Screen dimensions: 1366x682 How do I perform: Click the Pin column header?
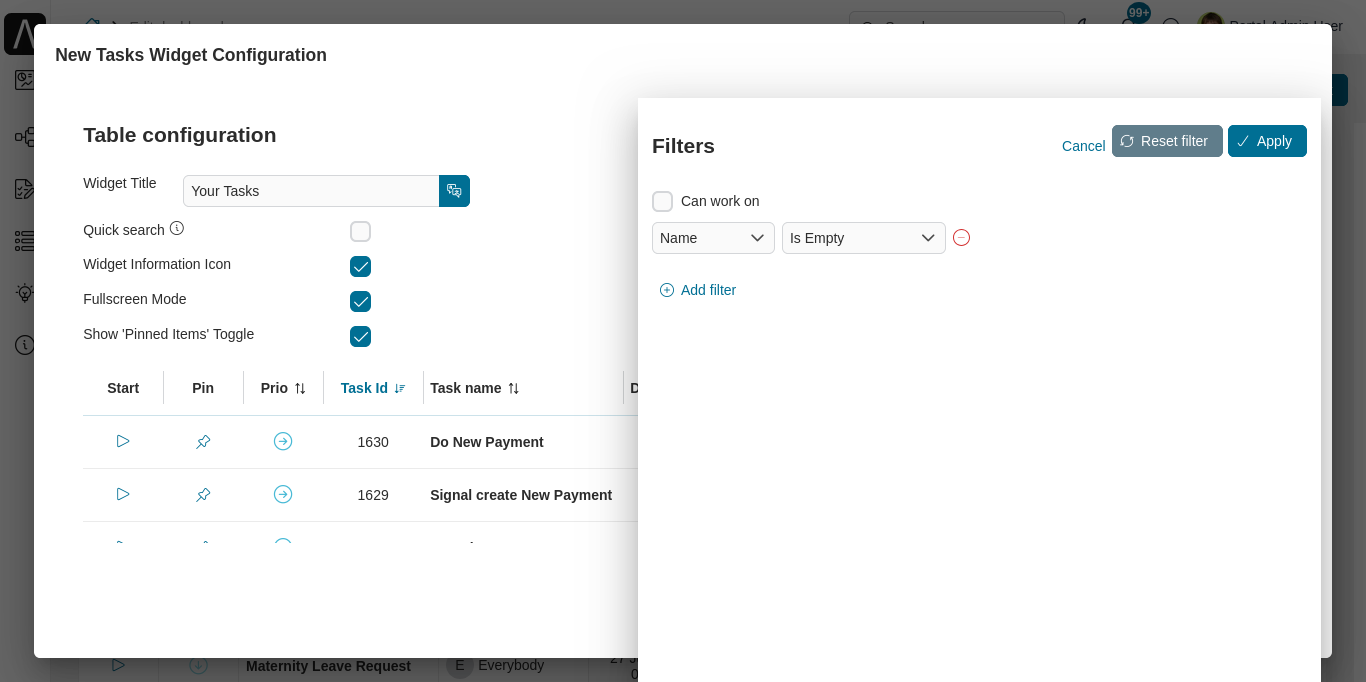point(203,388)
